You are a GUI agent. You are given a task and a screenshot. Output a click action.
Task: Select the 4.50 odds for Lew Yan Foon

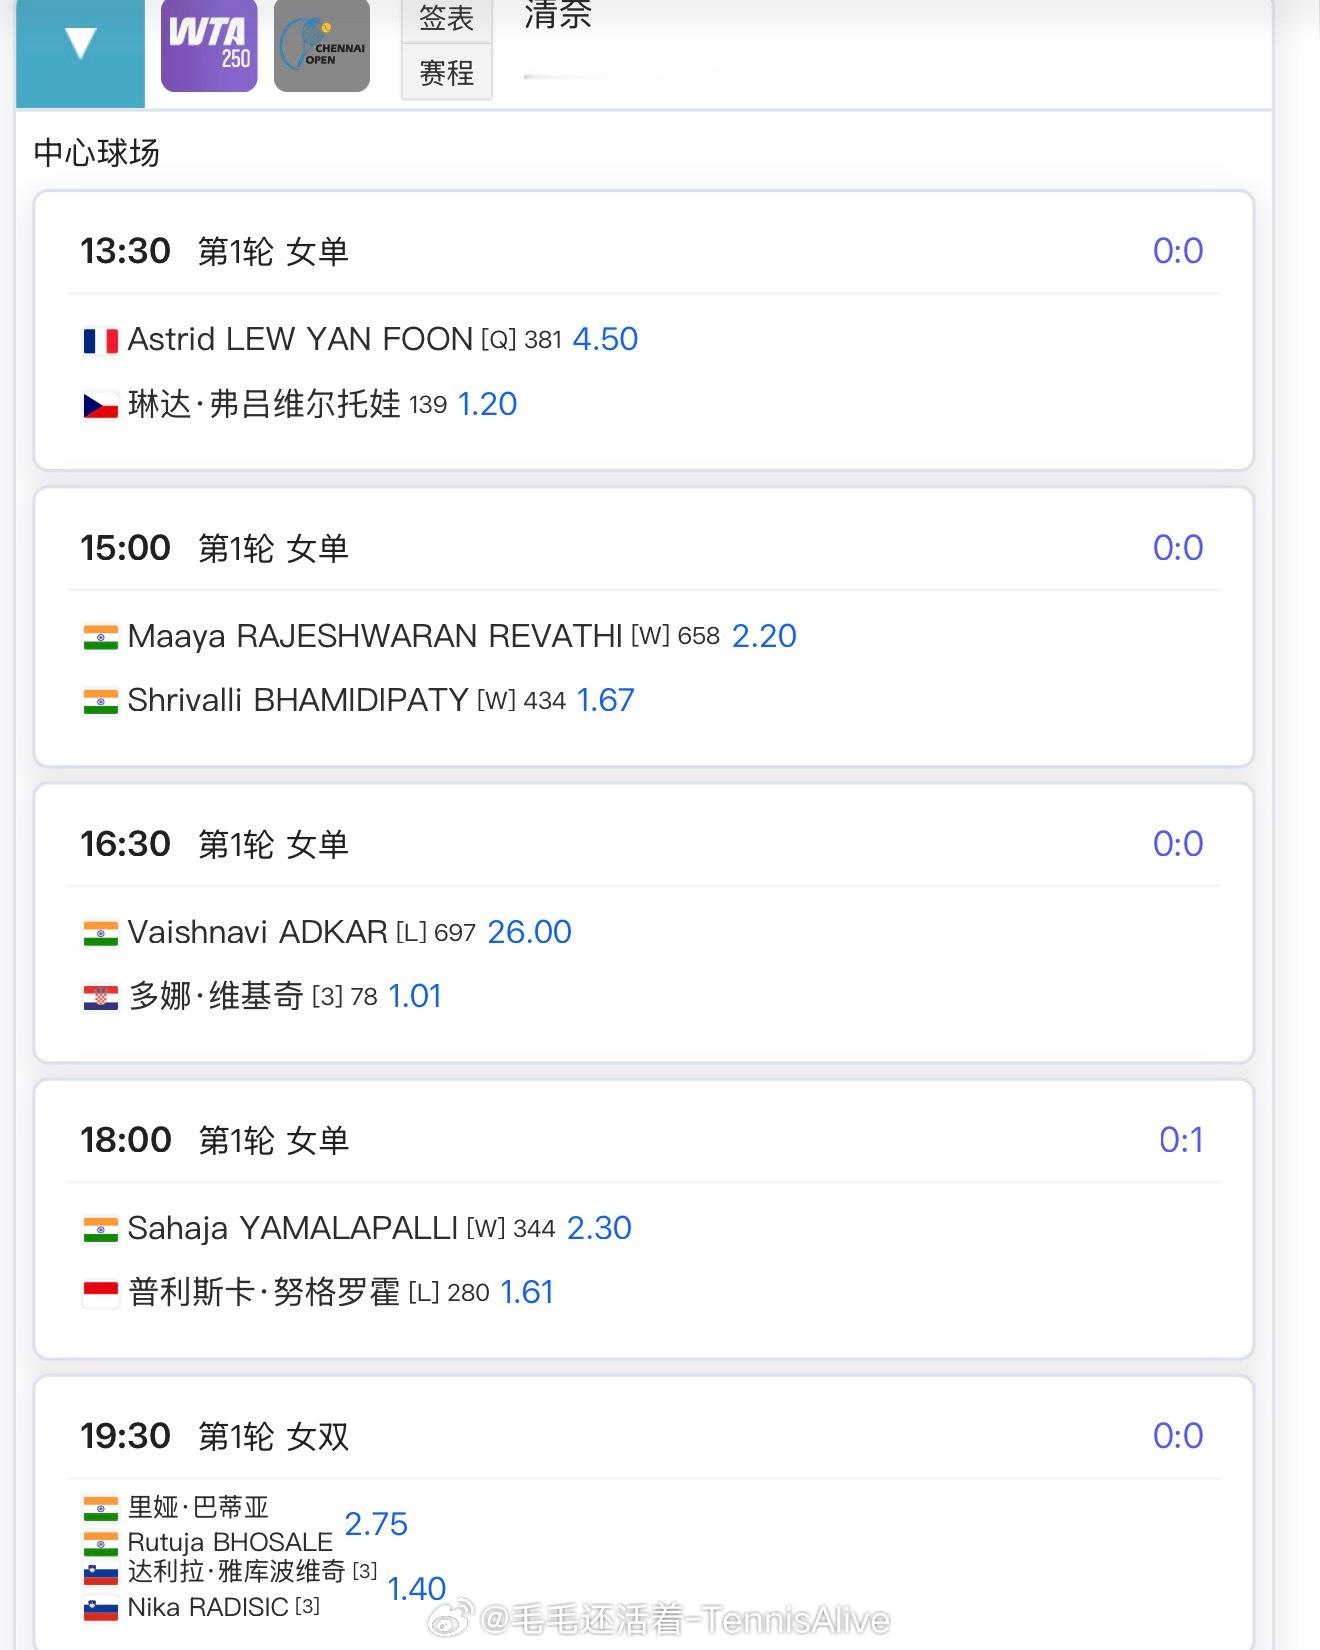[605, 339]
